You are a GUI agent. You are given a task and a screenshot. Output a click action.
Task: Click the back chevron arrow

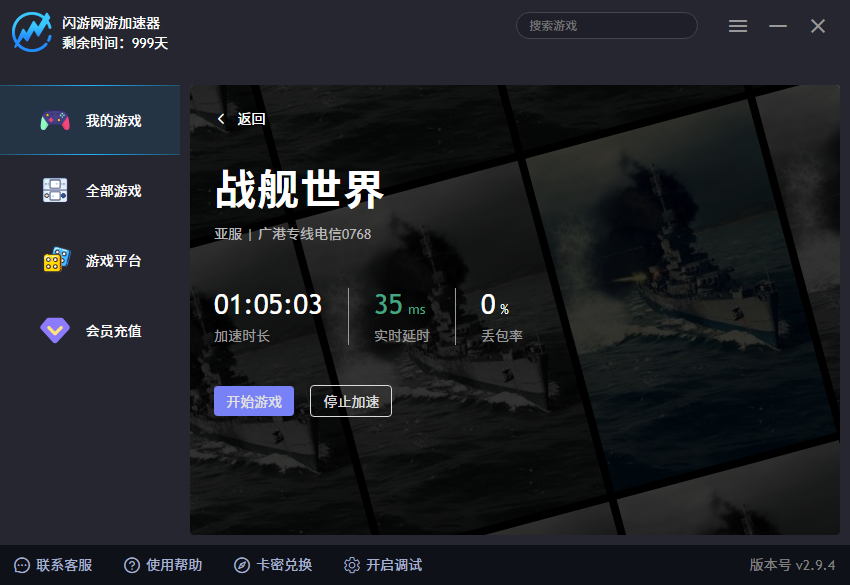221,119
